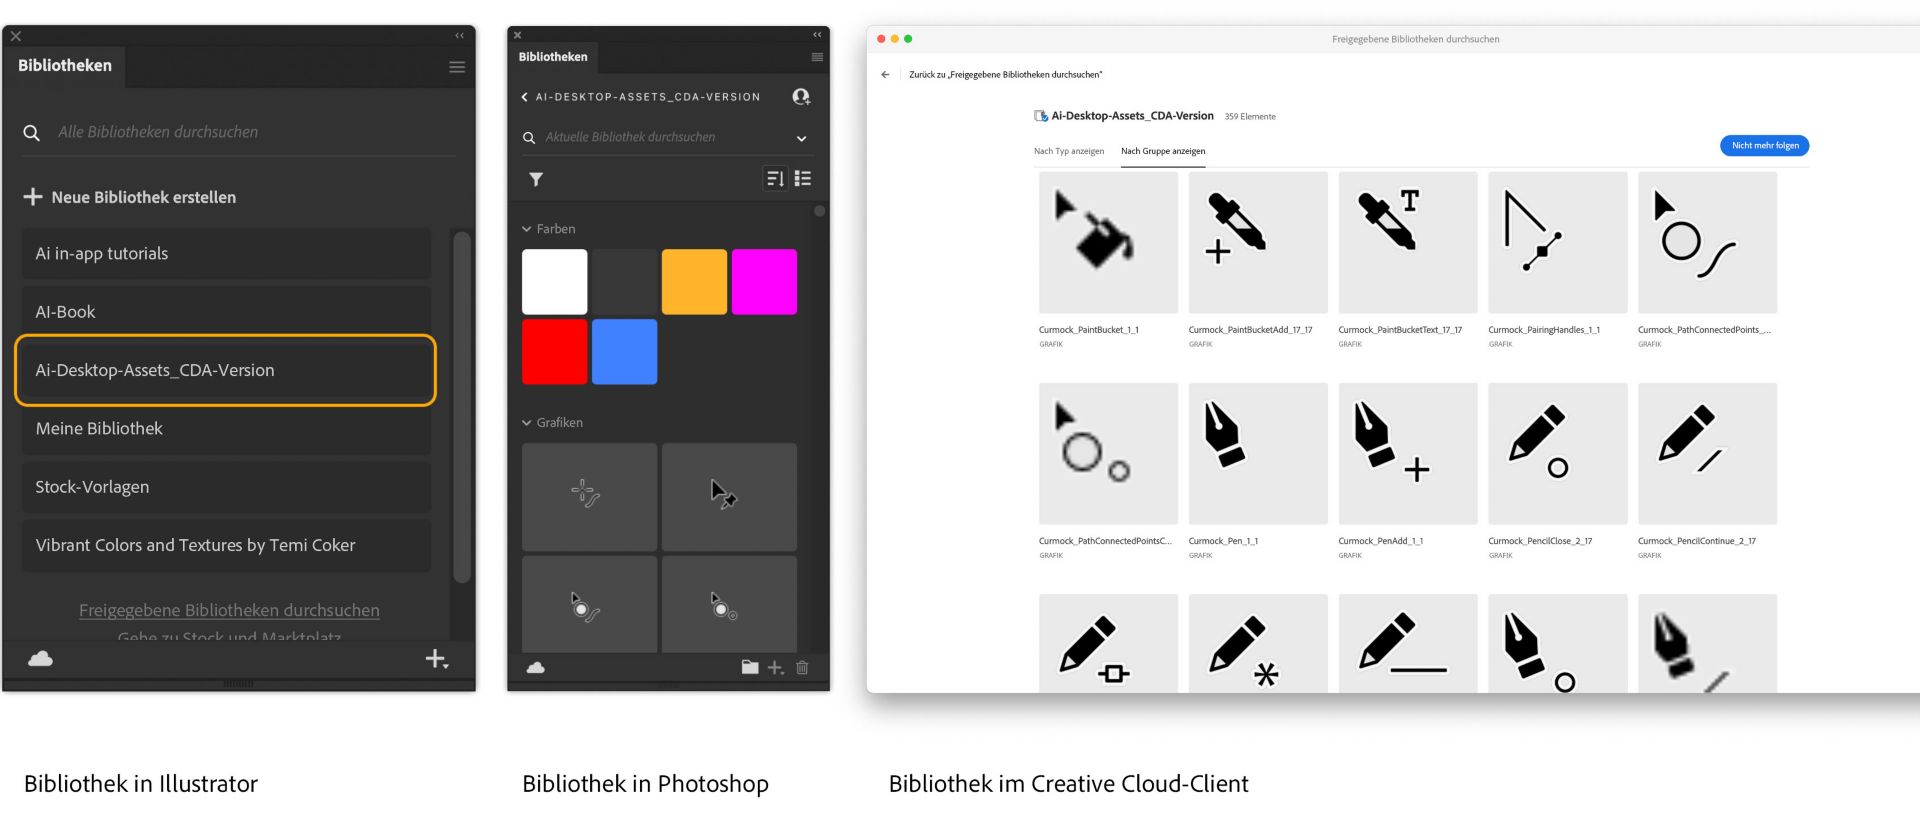Screen dimensions: 1920x835
Task: Select the magenta color swatch
Action: (x=764, y=282)
